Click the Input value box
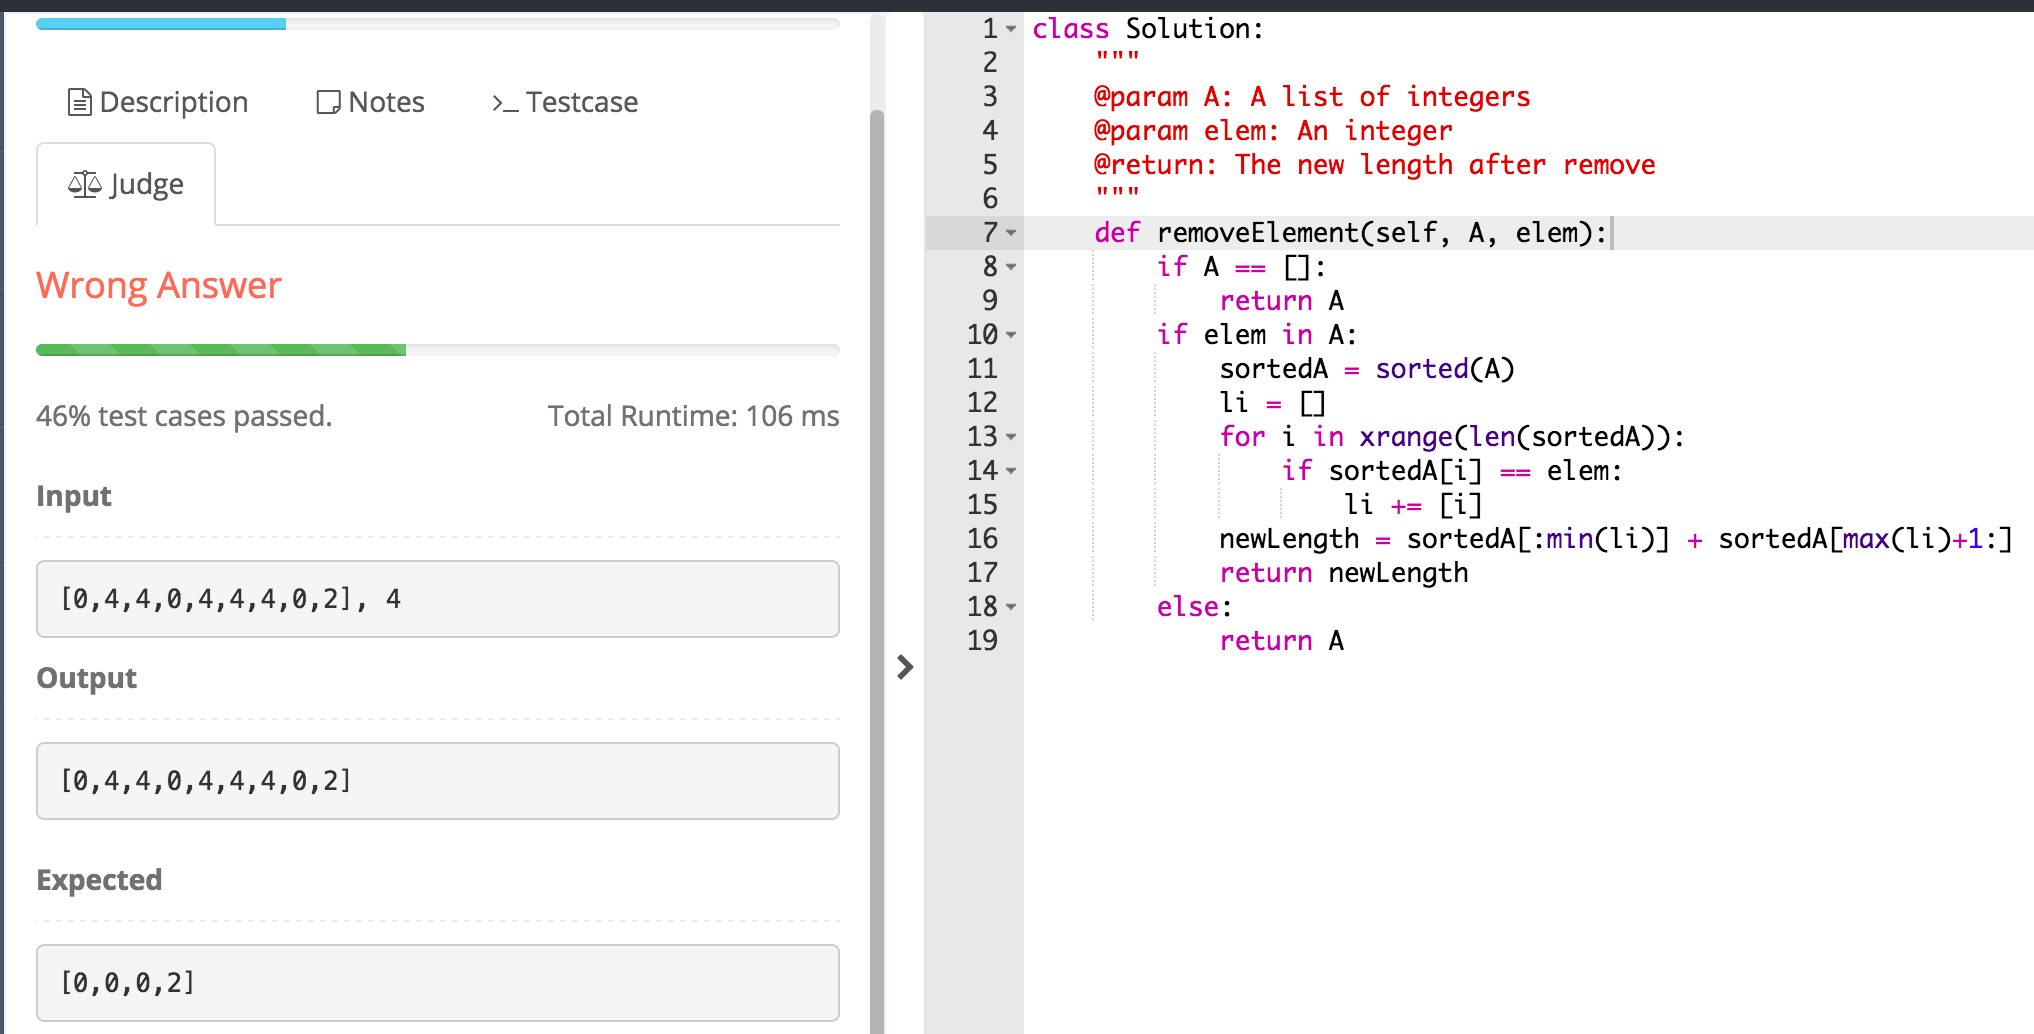The height and width of the screenshot is (1034, 2034). coord(438,599)
